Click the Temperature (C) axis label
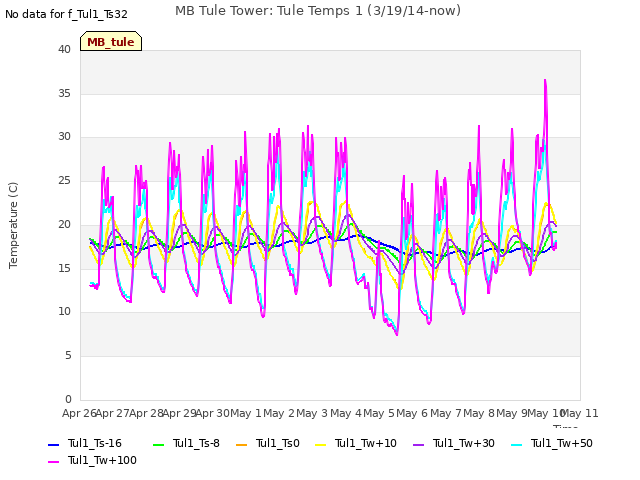Image resolution: width=640 pixels, height=480 pixels. pyautogui.click(x=13, y=225)
